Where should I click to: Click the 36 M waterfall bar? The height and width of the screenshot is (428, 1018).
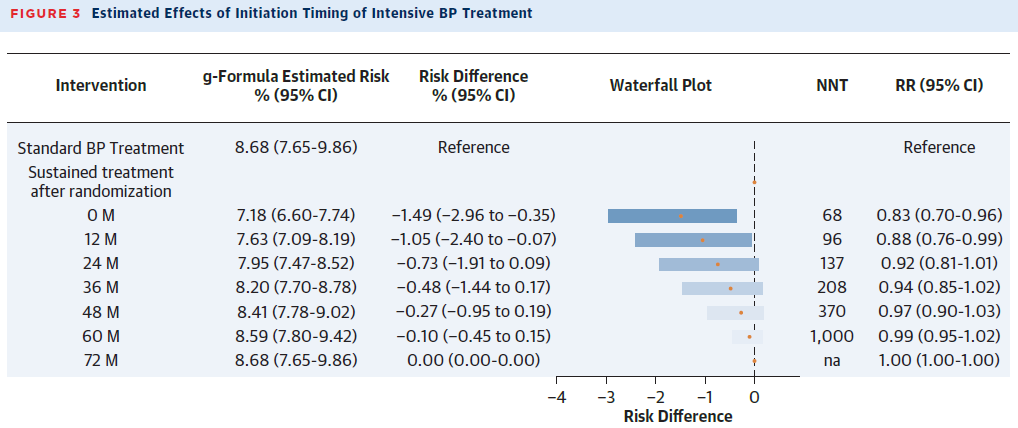(x=722, y=288)
